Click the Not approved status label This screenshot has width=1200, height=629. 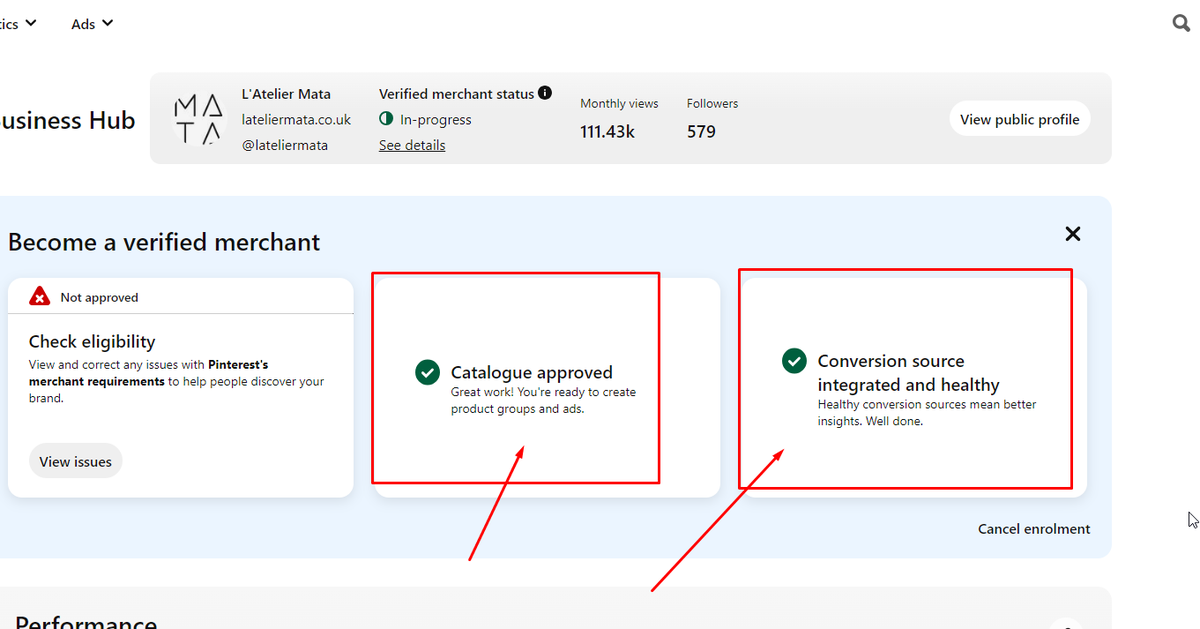coord(99,297)
